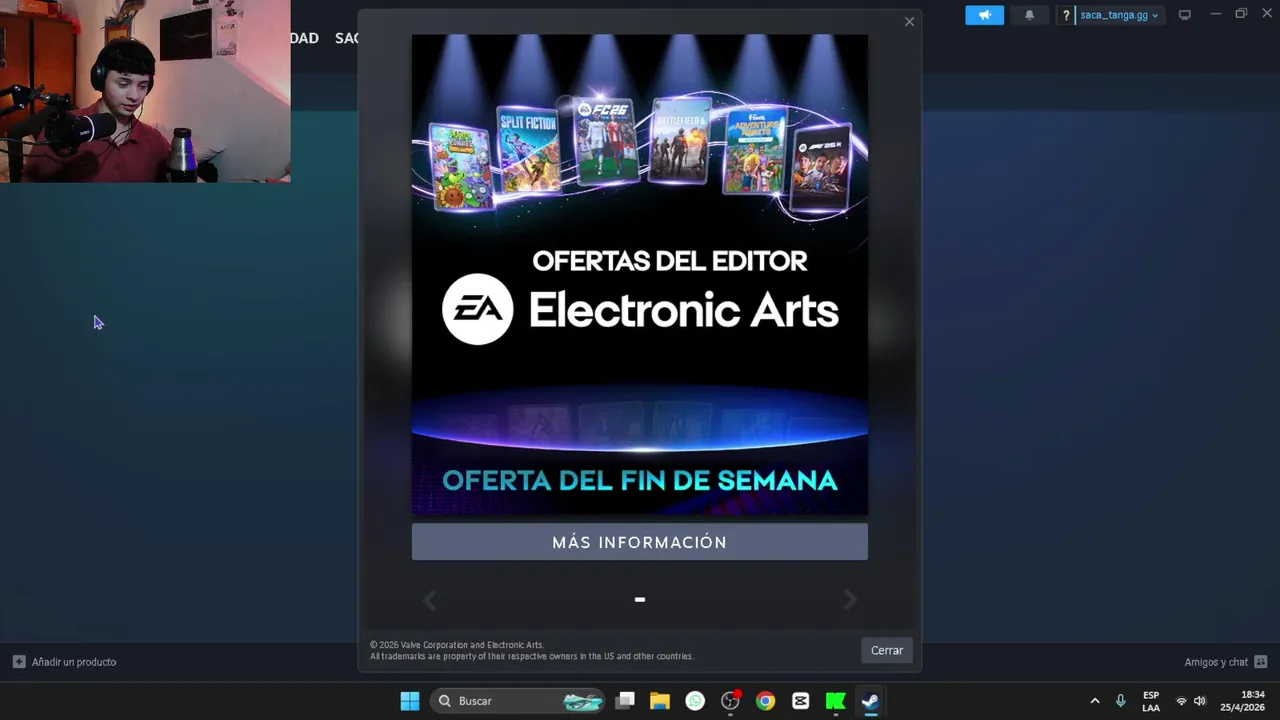Open CapCut from the taskbar
Viewport: 1280px width, 720px height.
(x=800, y=701)
